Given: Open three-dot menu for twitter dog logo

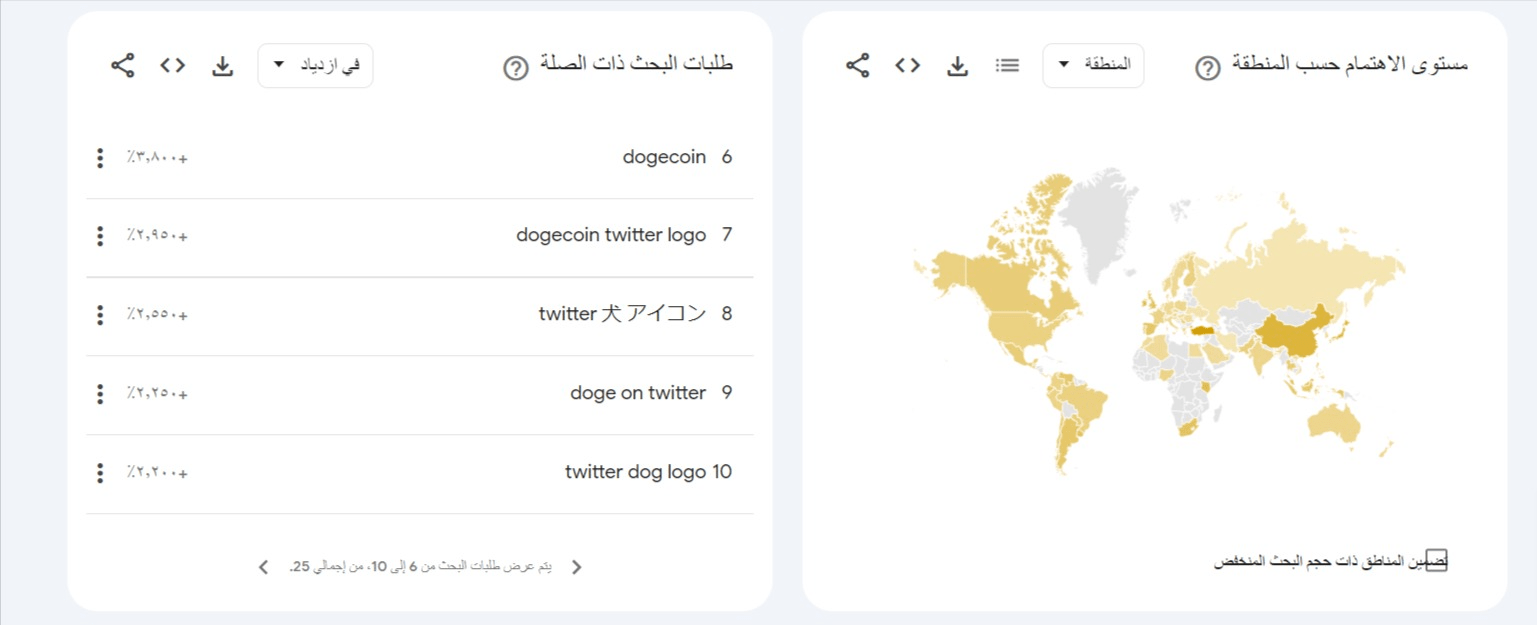Looking at the screenshot, I should [x=99, y=473].
